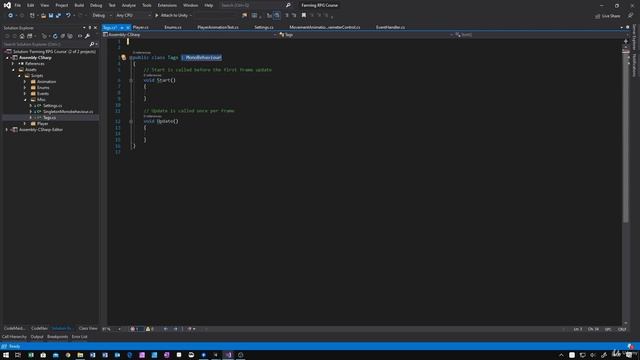
Task: Open the Debug menu
Action: click(96, 5)
